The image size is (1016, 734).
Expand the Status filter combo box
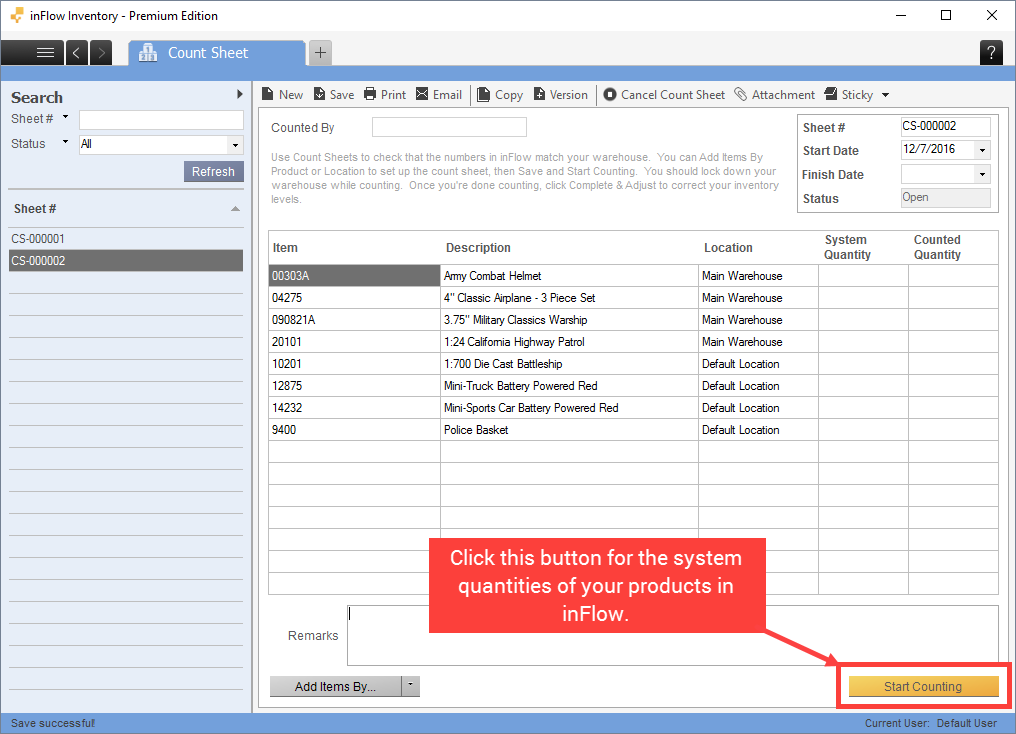235,144
